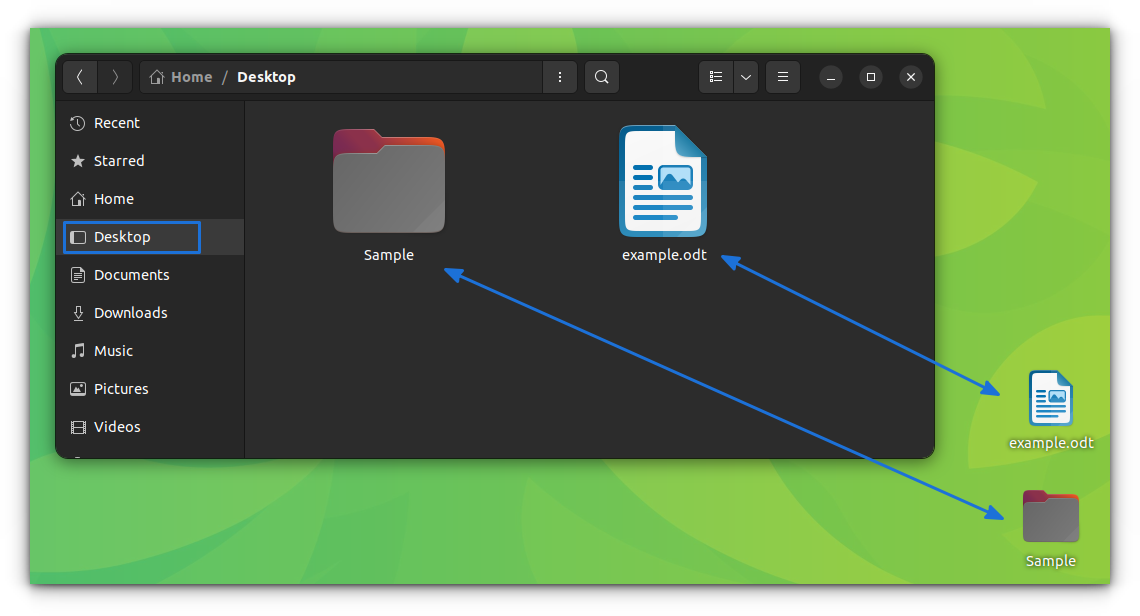Open the Videos sidebar folder
This screenshot has width=1140, height=616.
(x=117, y=426)
